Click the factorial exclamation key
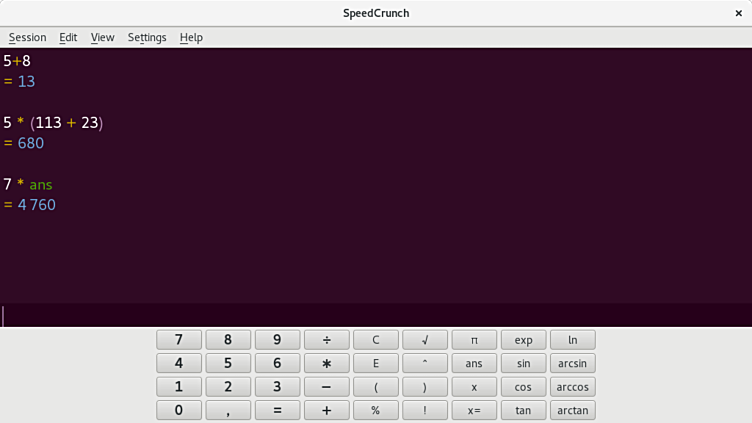752x423 pixels. tap(425, 410)
